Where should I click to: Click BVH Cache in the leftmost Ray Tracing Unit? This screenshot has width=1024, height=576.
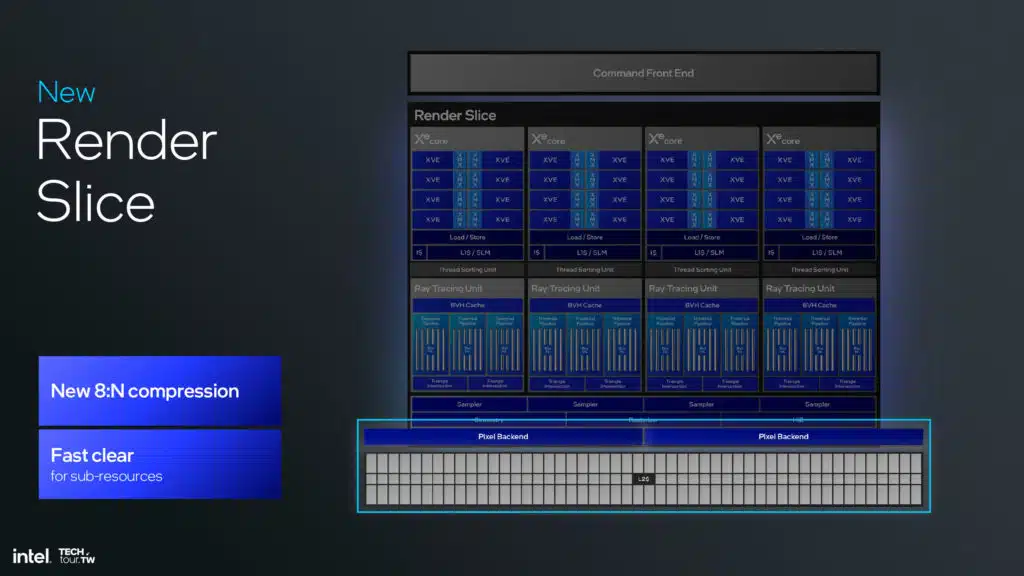click(468, 305)
